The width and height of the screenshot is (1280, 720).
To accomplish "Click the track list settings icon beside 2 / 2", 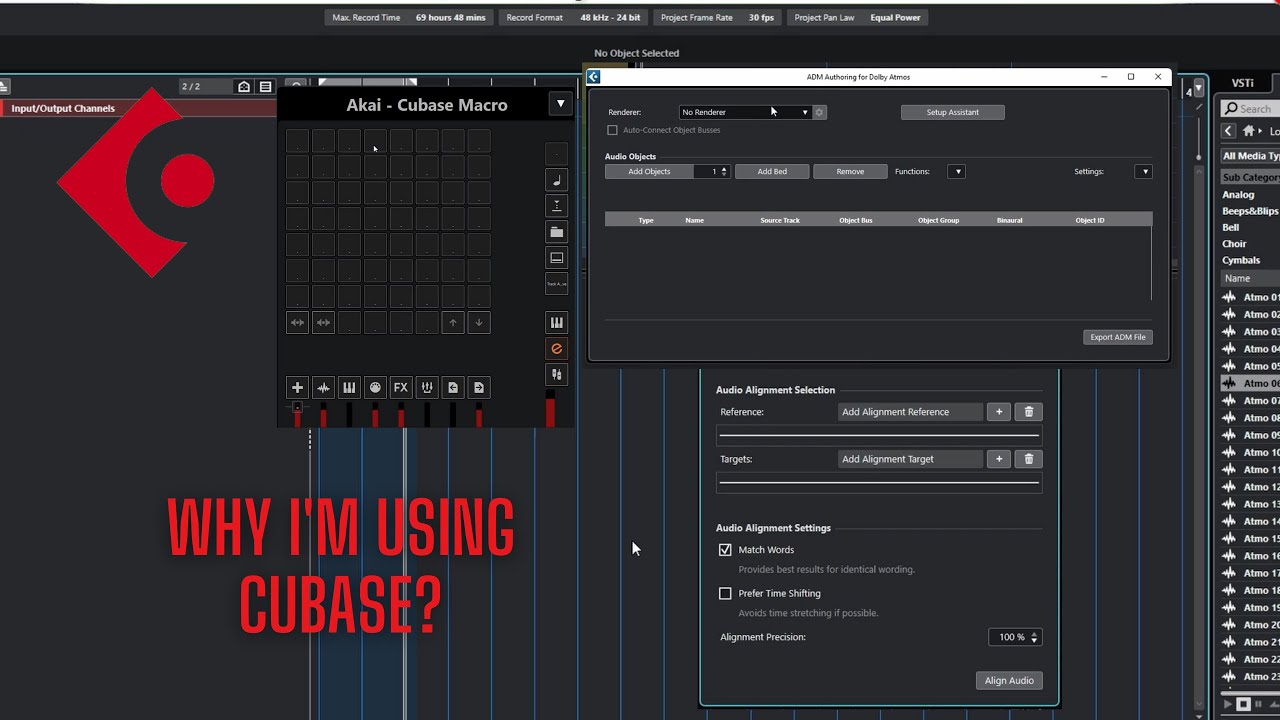I will coord(265,87).
